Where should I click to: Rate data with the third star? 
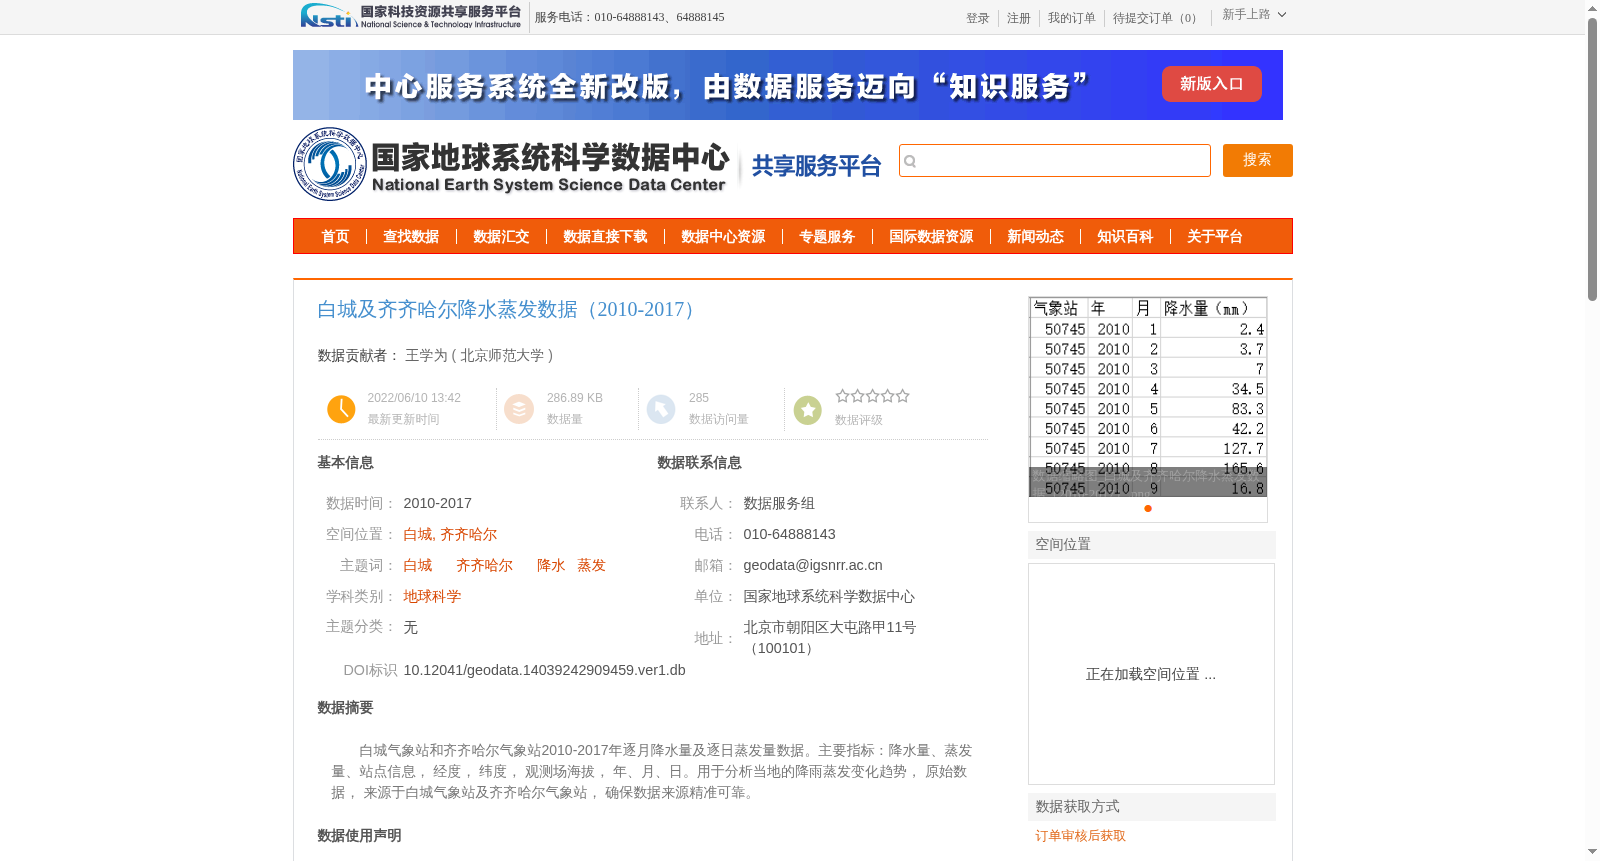point(872,396)
